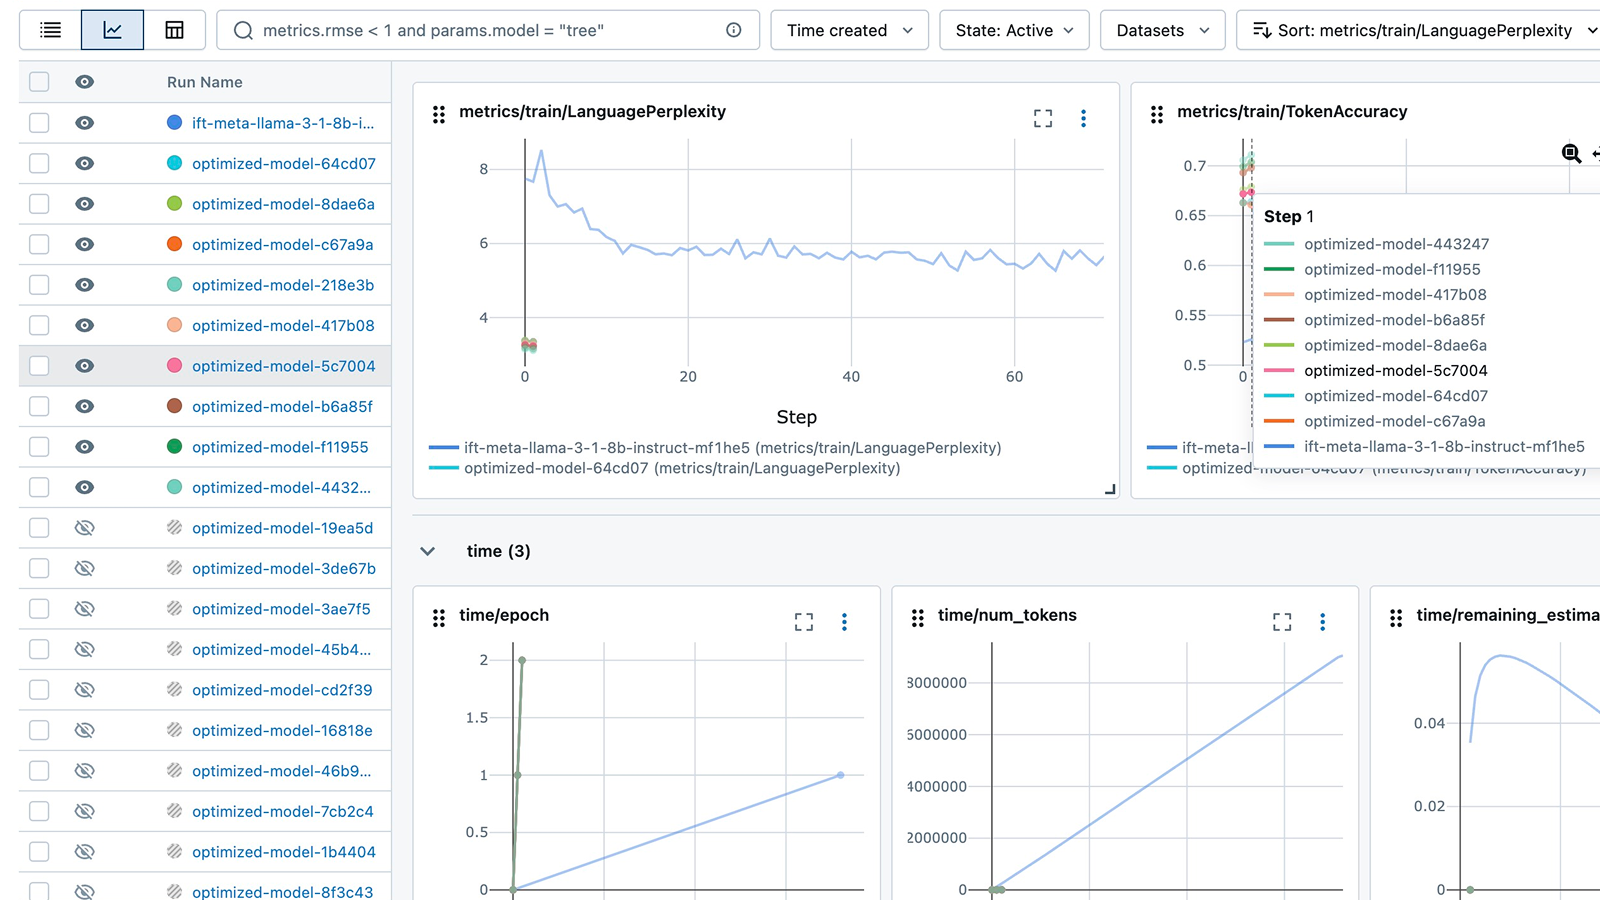Show the hidden optimized-model-19ea5d run

pos(85,527)
